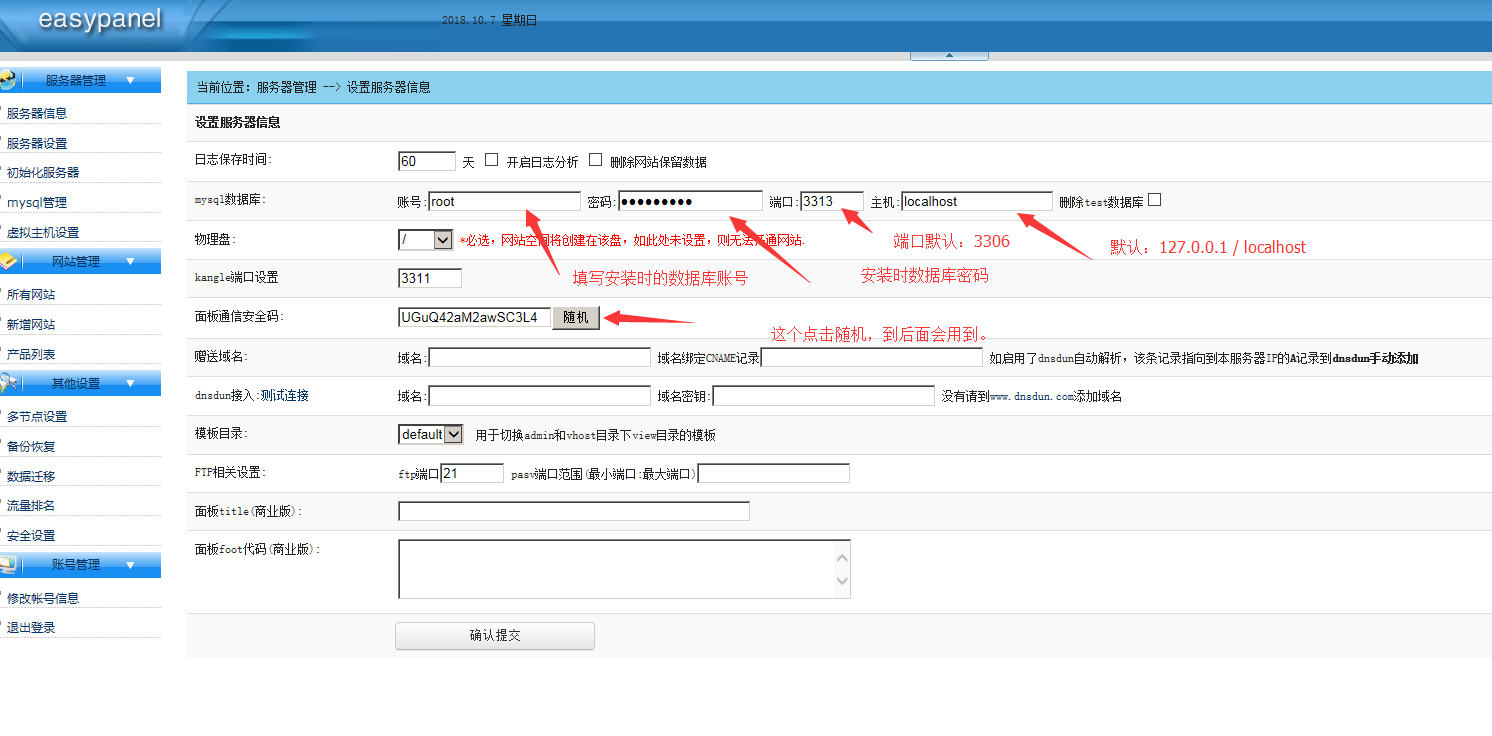Click the 随机 button to generate security code
Viewport: 1492px width, 736px height.
(x=576, y=317)
